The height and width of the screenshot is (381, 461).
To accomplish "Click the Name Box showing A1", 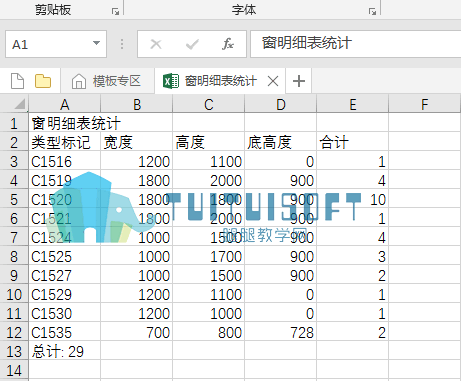I will [x=56, y=44].
